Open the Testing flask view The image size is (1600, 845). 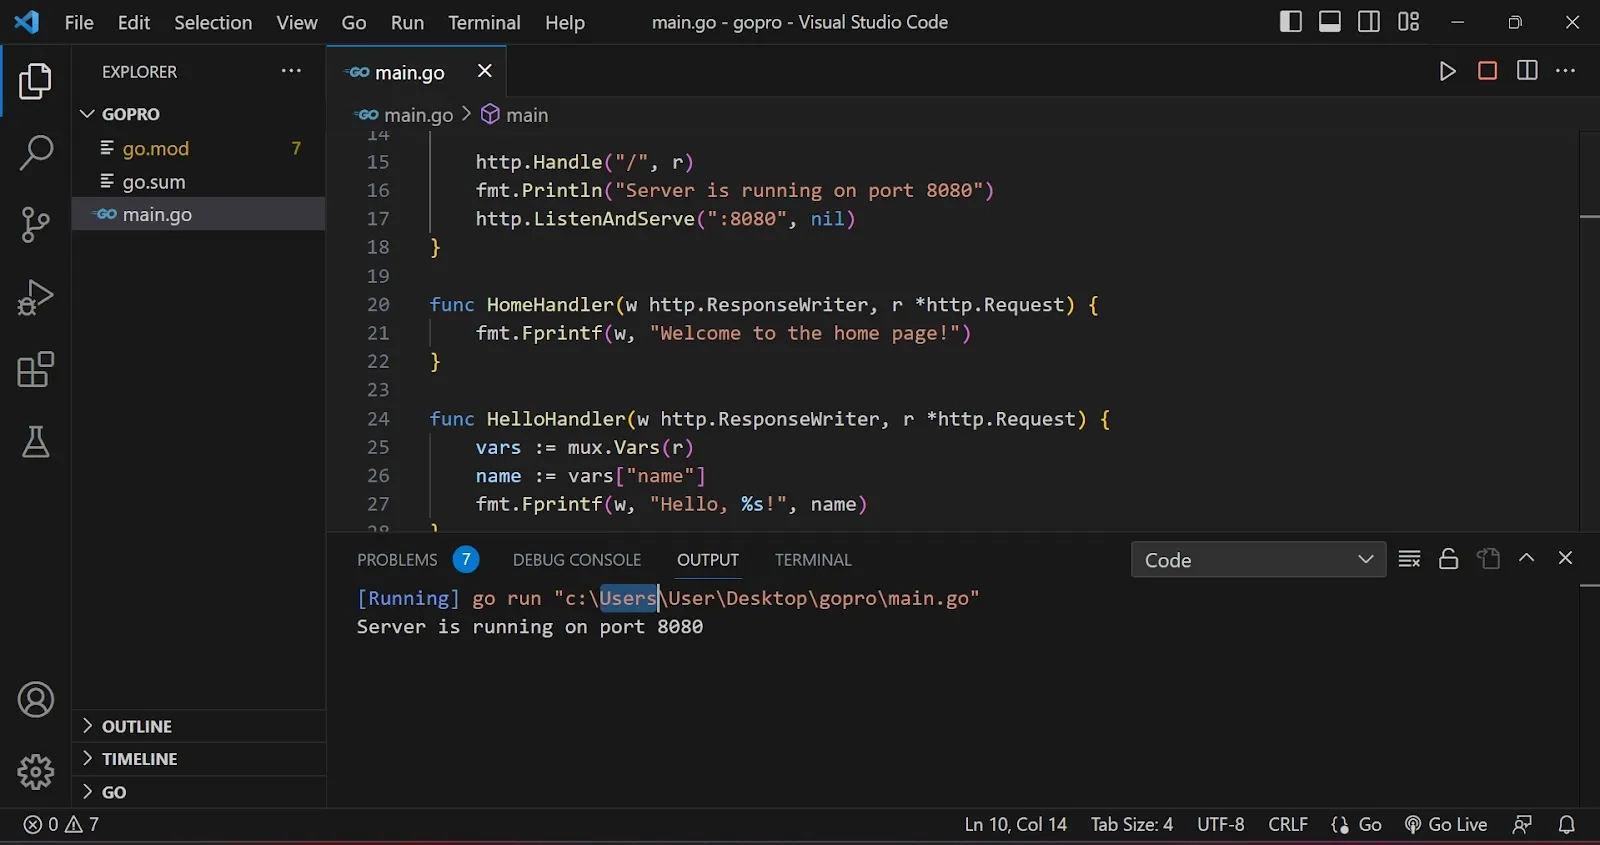pos(36,442)
